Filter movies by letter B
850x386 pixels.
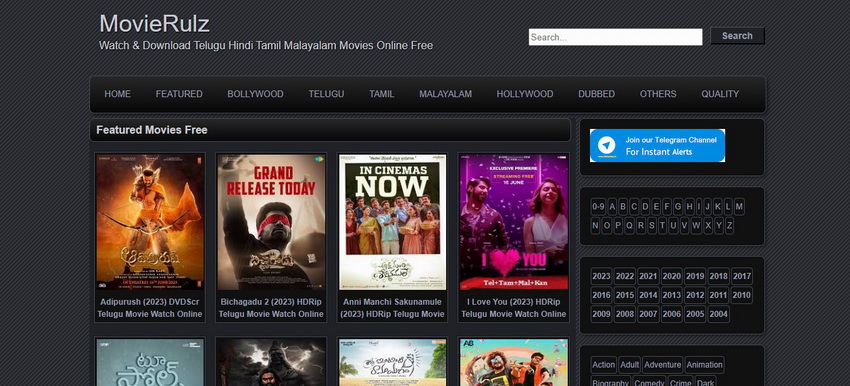pos(623,207)
